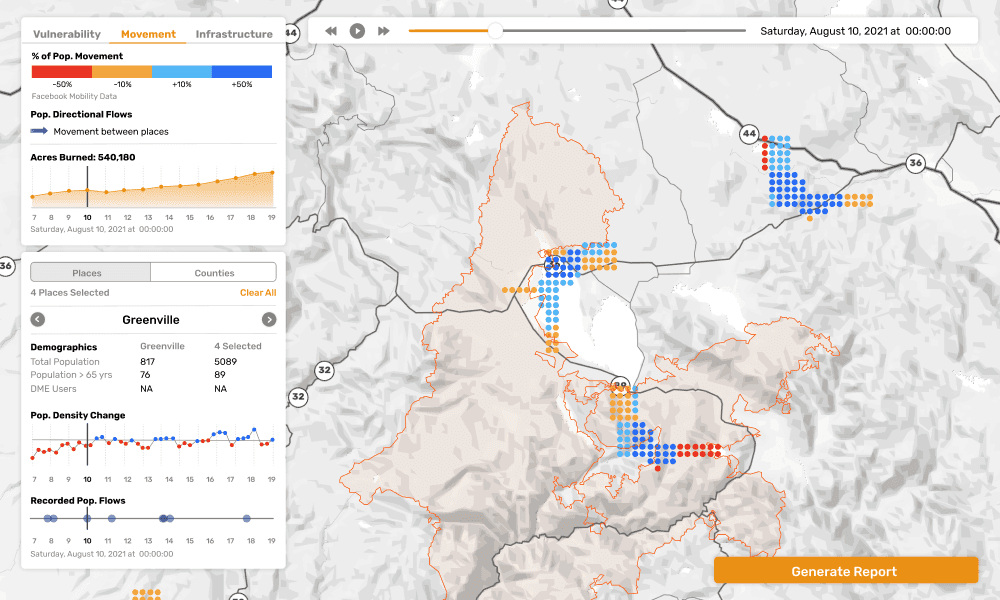Click the Recorded Pop. Flows dot near 11

pos(112,518)
